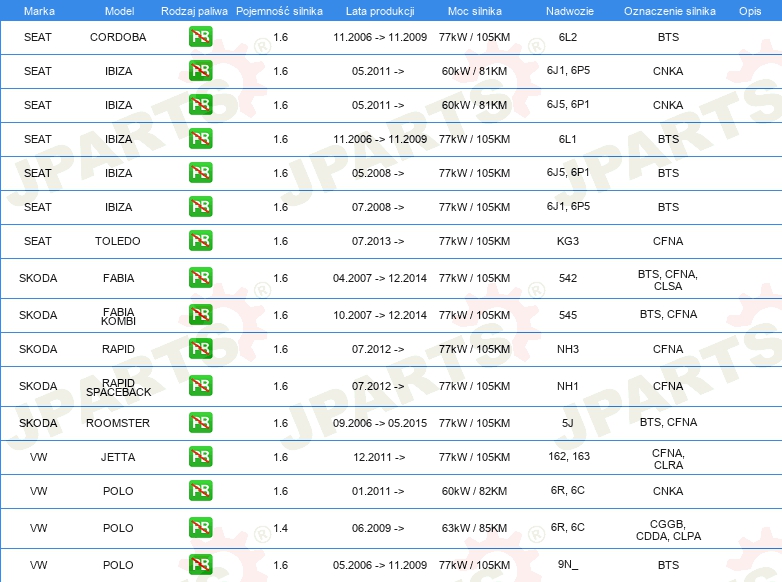Click the Pojemność silnika header
Viewport: 782px width, 582px height.
(279, 11)
